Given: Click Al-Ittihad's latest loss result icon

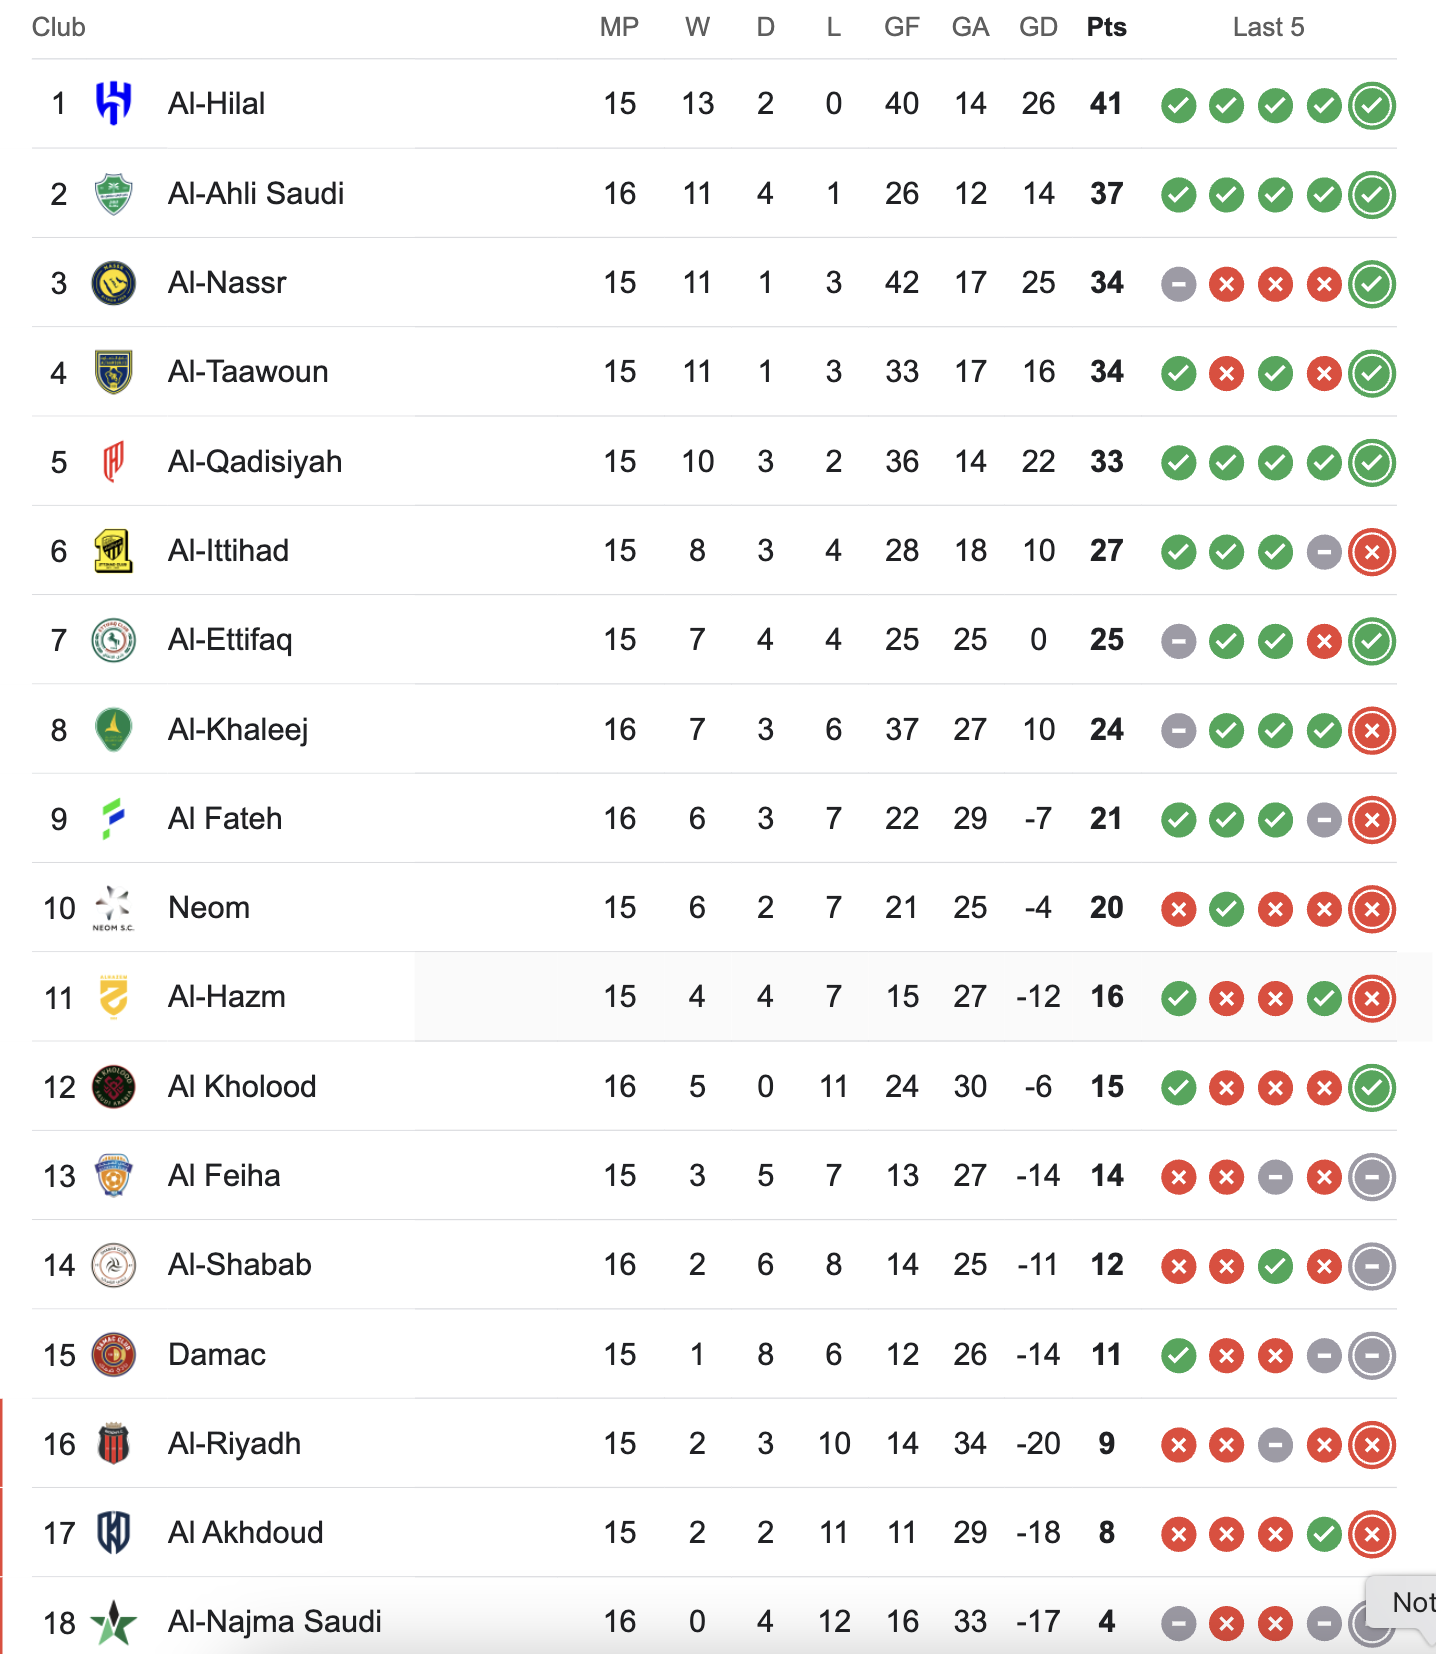Looking at the screenshot, I should click(1371, 552).
